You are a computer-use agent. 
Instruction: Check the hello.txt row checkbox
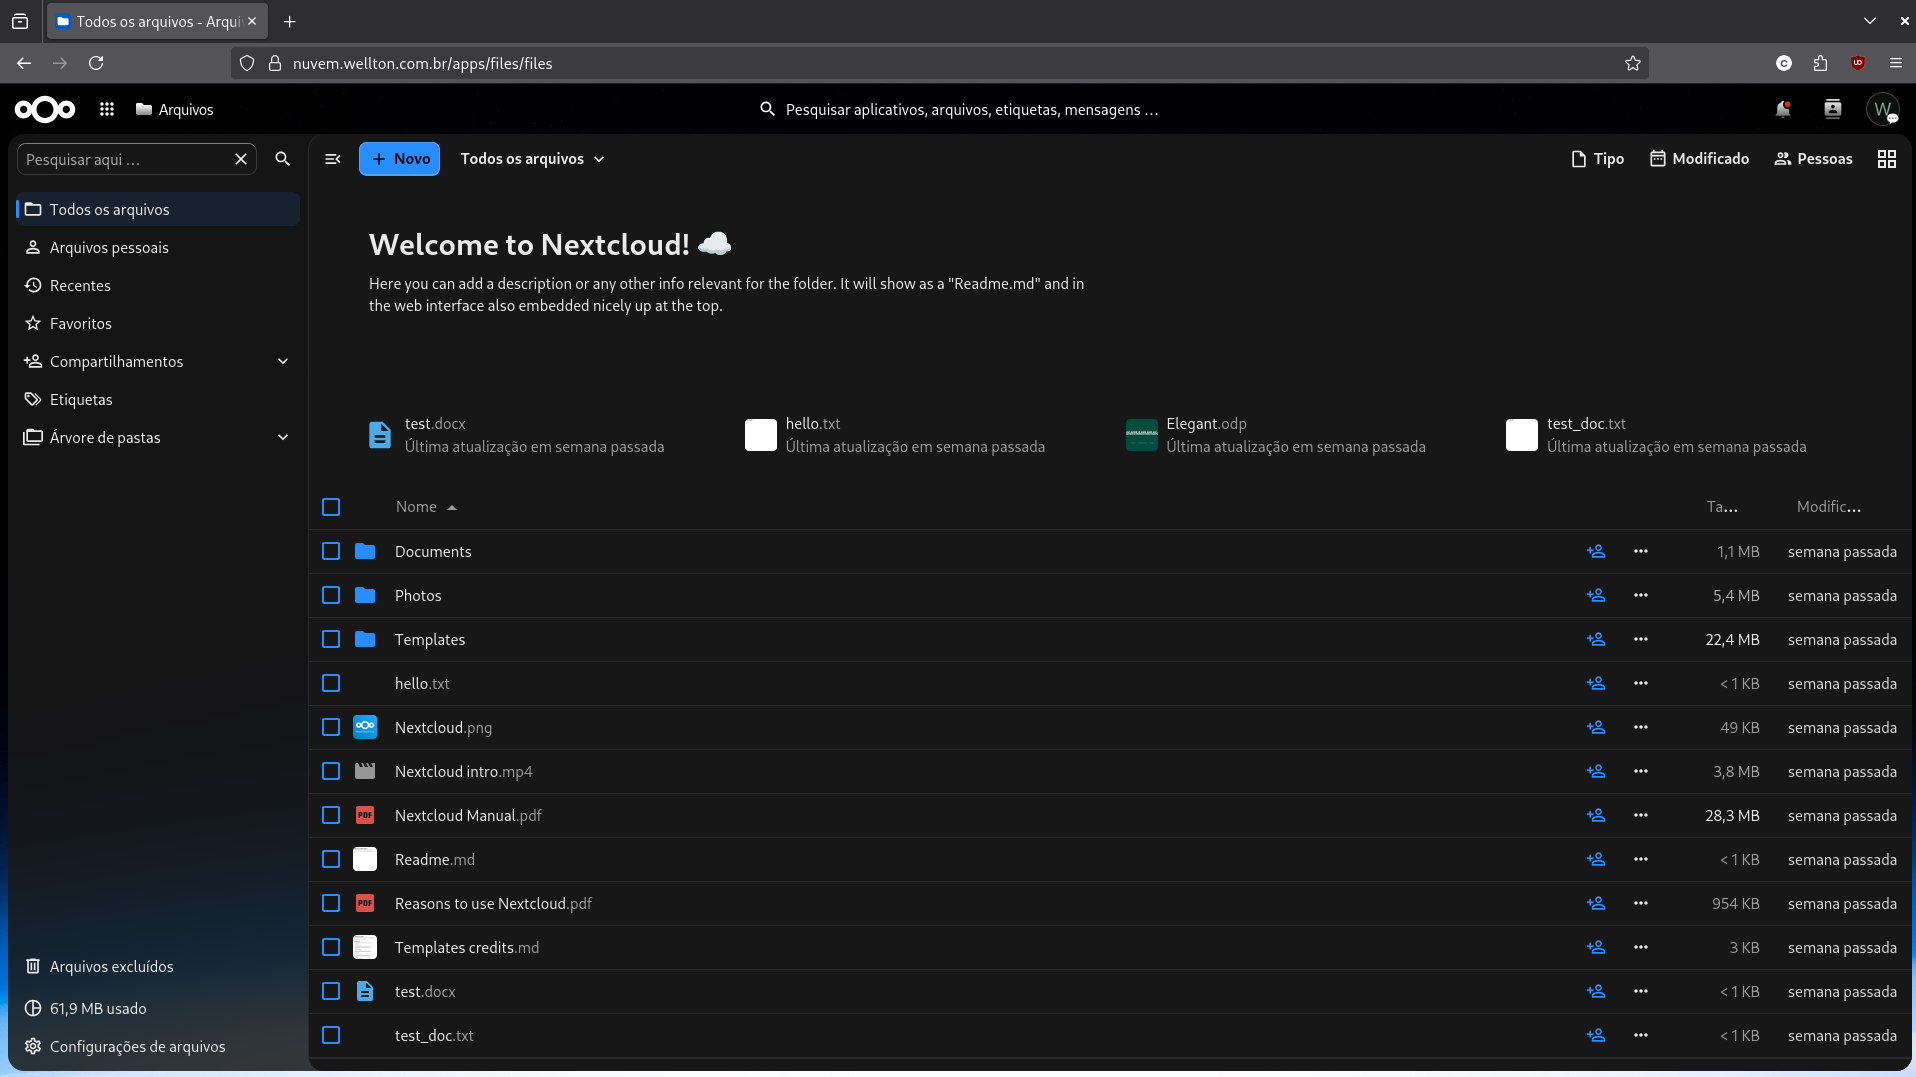point(331,683)
